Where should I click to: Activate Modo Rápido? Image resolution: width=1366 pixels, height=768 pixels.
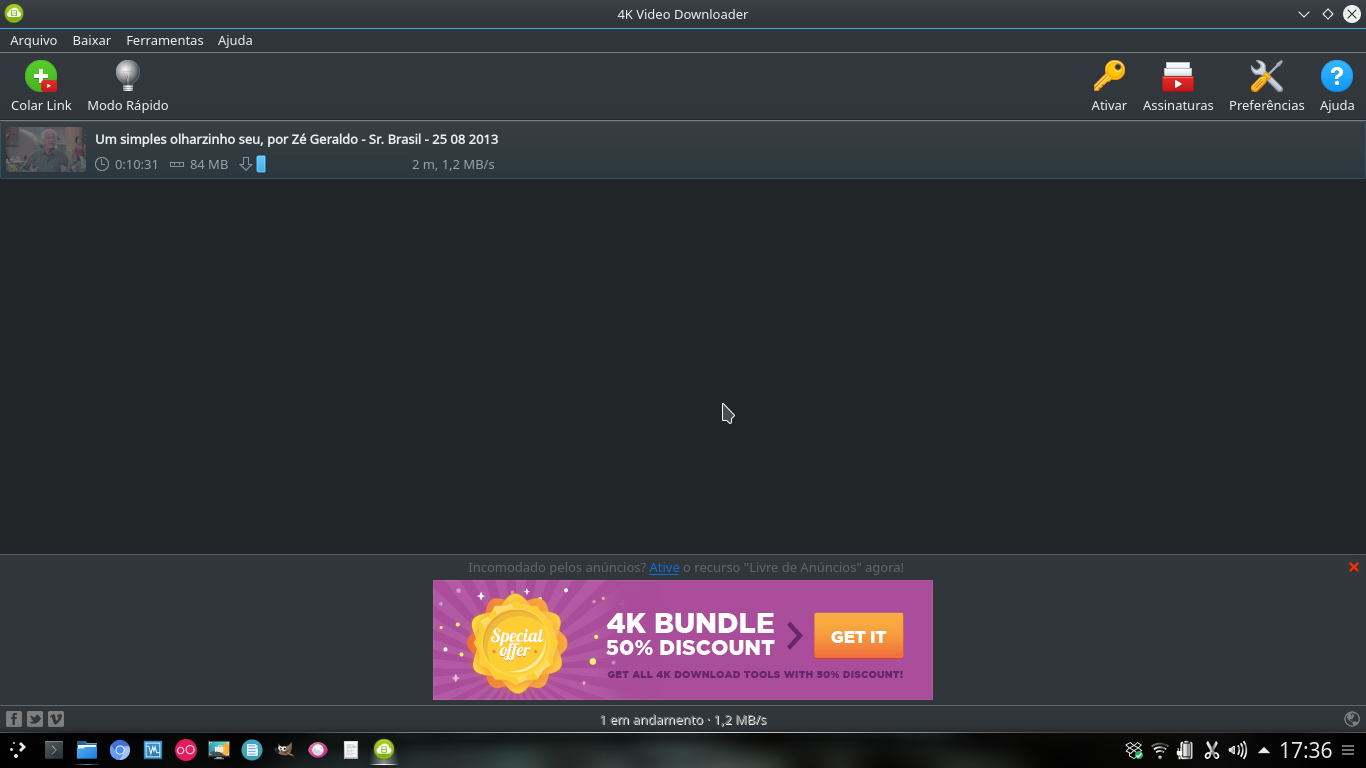click(x=127, y=85)
